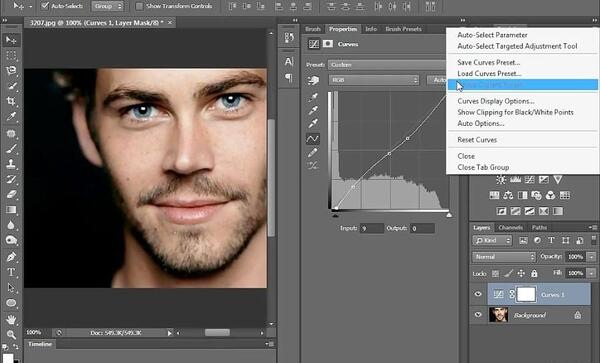
Task: Click the on-image targeted adjustment hand in Curves
Action: [x=313, y=80]
